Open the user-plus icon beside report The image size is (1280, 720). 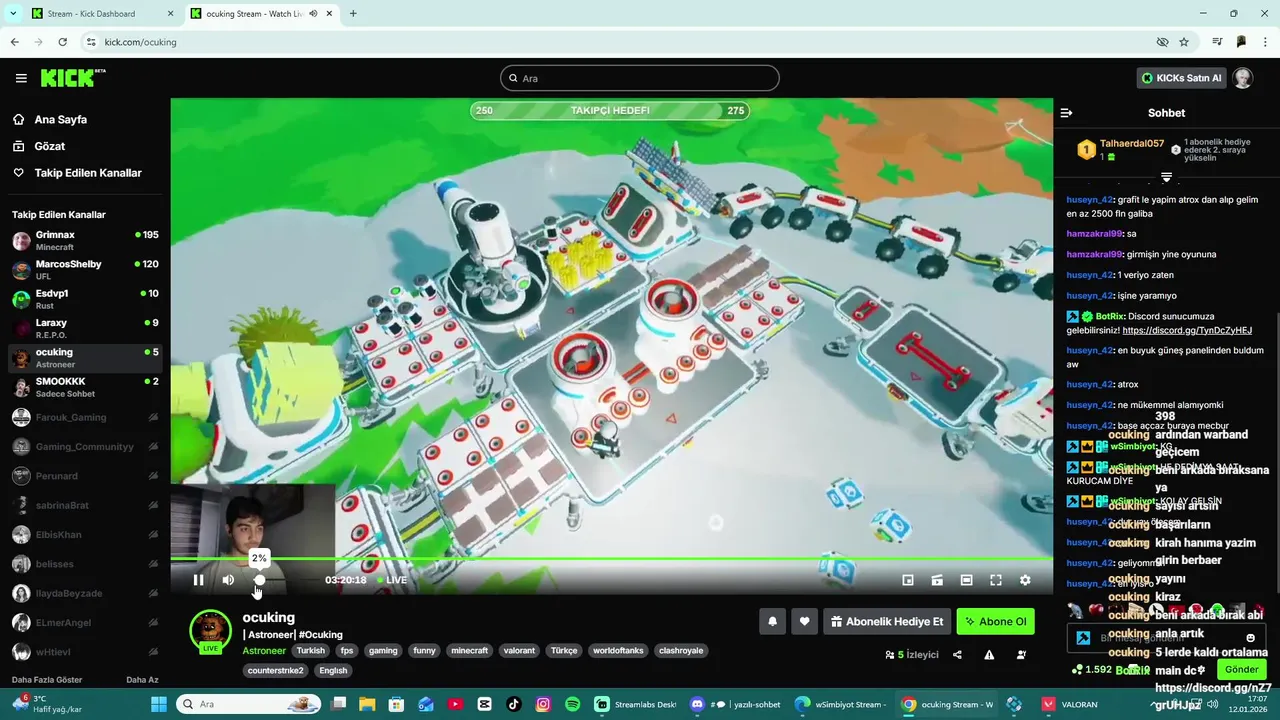1021,655
